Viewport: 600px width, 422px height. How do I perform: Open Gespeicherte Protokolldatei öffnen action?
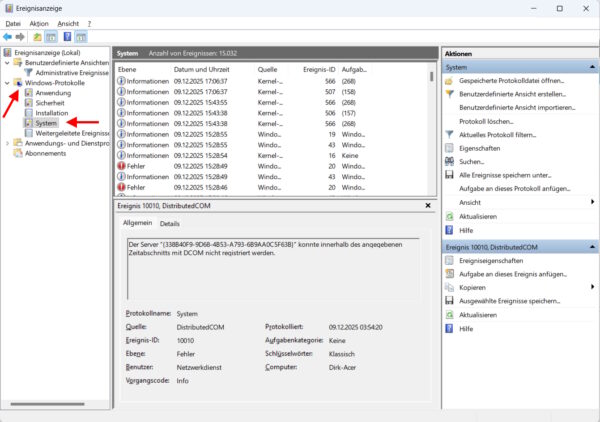pos(512,81)
